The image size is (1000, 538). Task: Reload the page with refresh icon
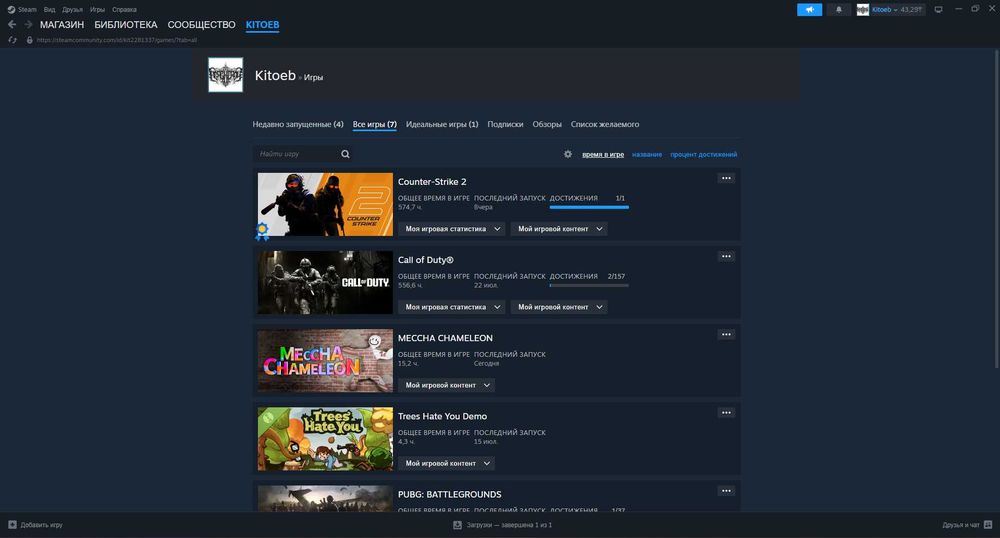(12, 40)
